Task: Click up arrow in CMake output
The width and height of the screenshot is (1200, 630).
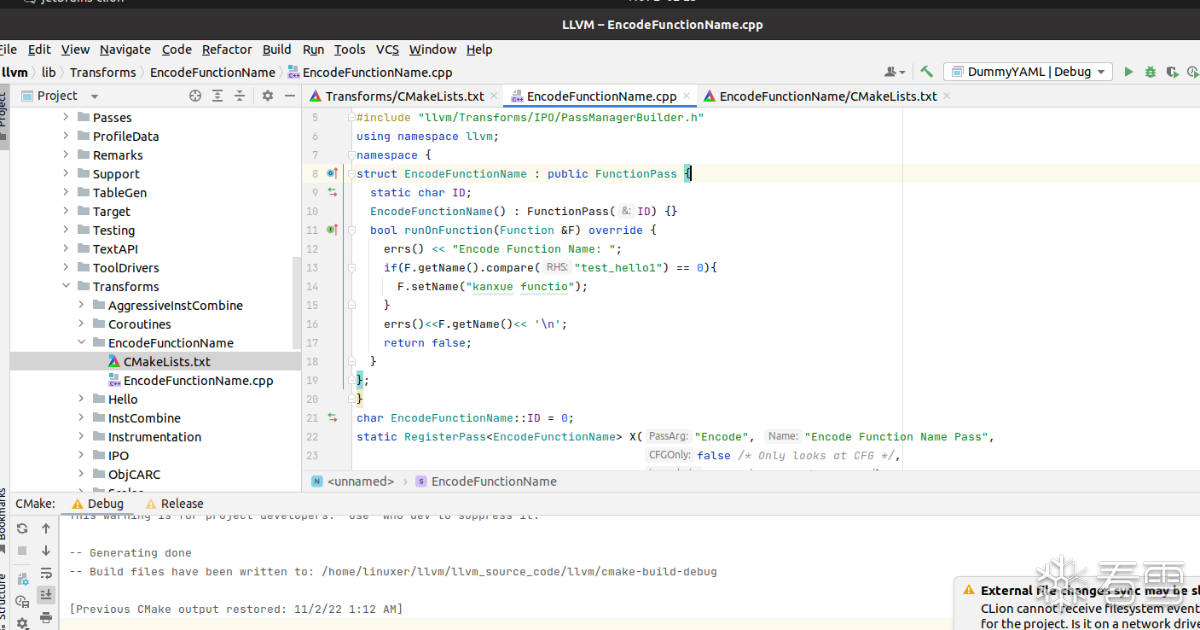Action: (x=46, y=528)
